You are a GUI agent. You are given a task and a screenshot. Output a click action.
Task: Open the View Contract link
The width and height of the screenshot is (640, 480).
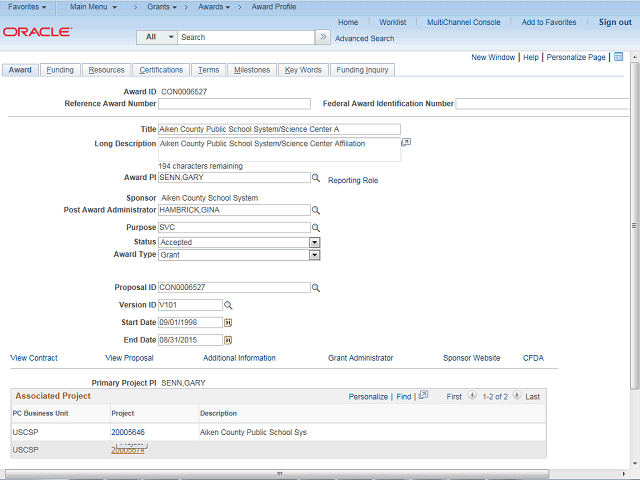pos(34,358)
